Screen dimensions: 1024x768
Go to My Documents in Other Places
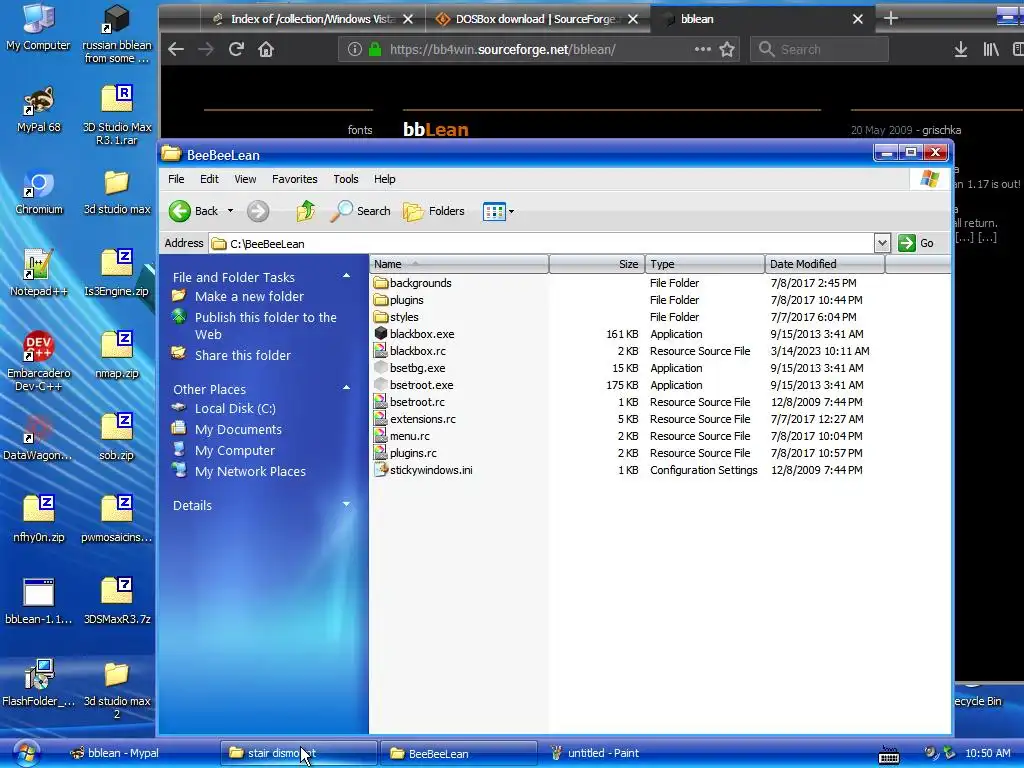coord(238,429)
